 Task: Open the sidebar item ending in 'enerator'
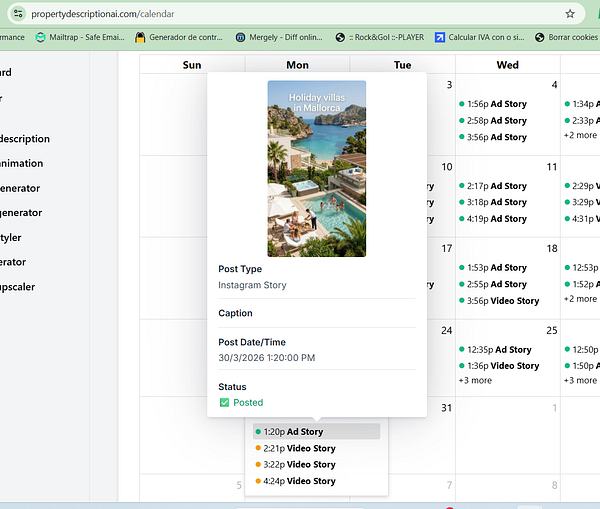[20, 188]
